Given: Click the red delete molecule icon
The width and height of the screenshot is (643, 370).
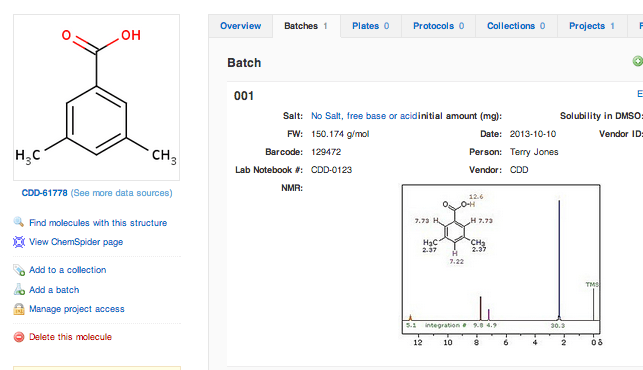Looking at the screenshot, I should pos(19,337).
